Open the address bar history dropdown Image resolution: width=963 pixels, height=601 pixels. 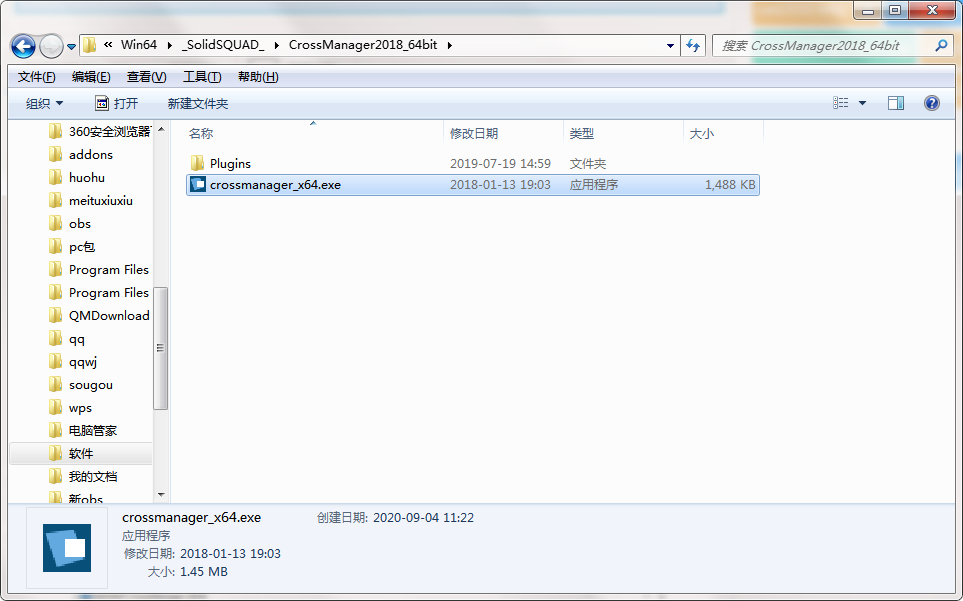tap(670, 46)
